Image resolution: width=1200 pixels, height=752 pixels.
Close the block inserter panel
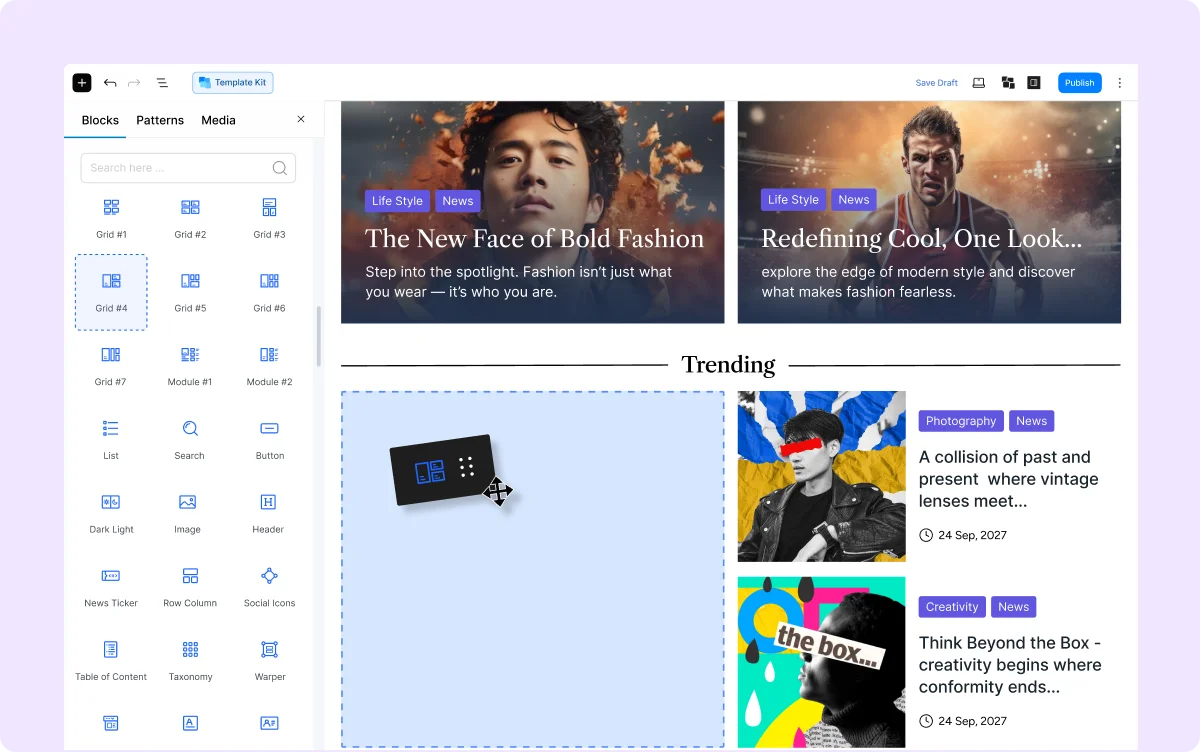(x=301, y=119)
